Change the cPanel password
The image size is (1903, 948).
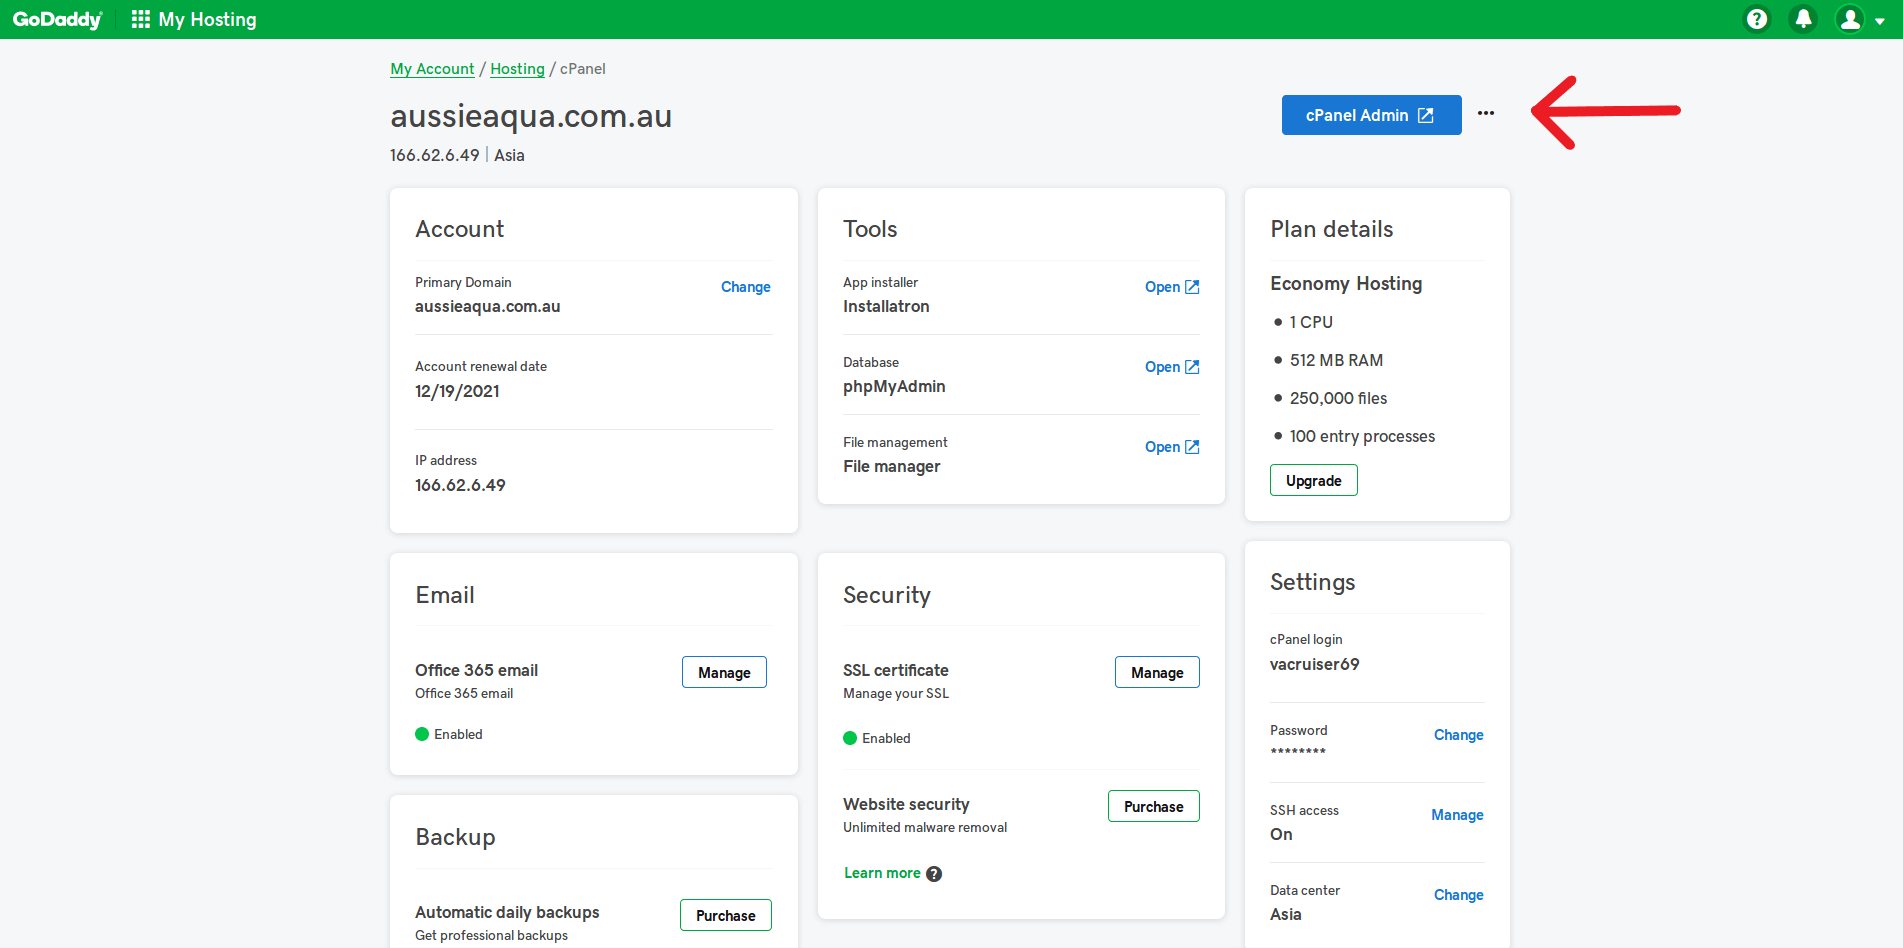tap(1458, 735)
